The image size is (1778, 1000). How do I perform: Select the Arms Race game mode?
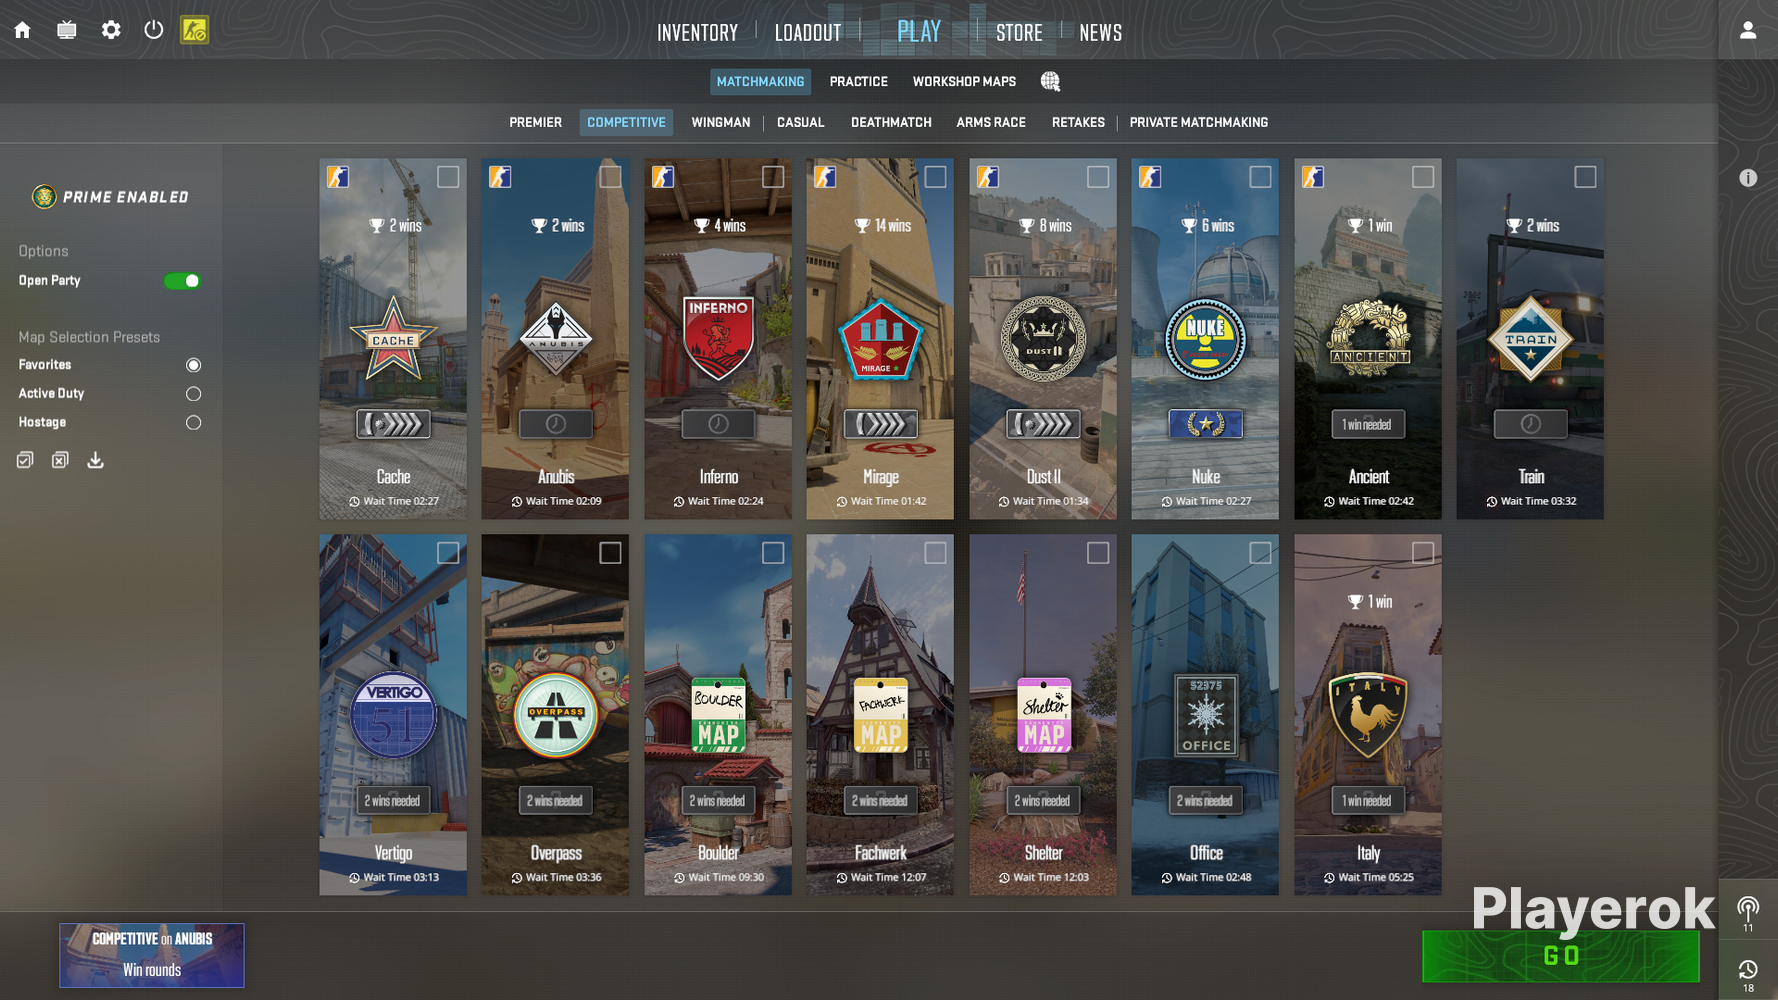click(991, 123)
